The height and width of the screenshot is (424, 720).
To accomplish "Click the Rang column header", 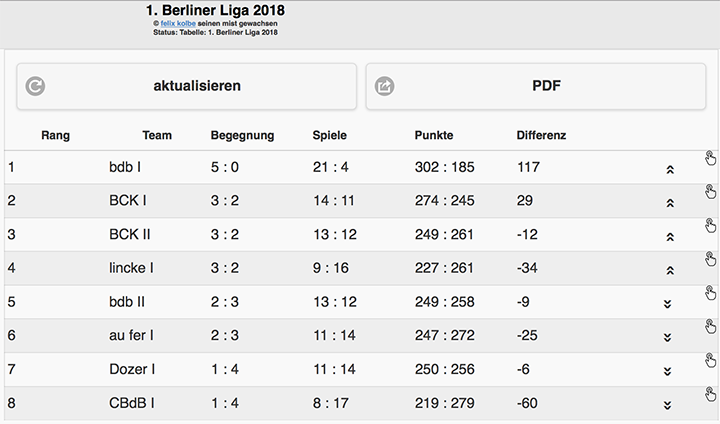I will [55, 135].
